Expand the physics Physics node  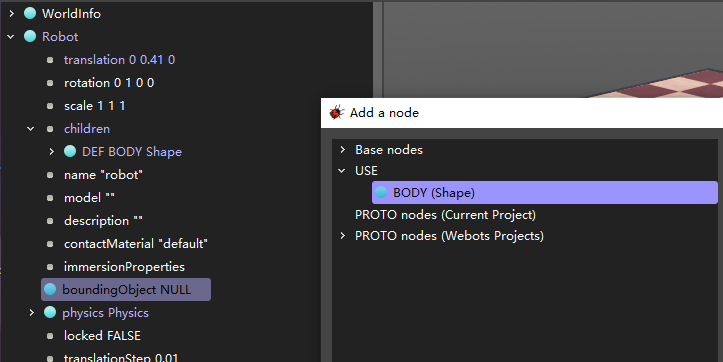point(31,313)
